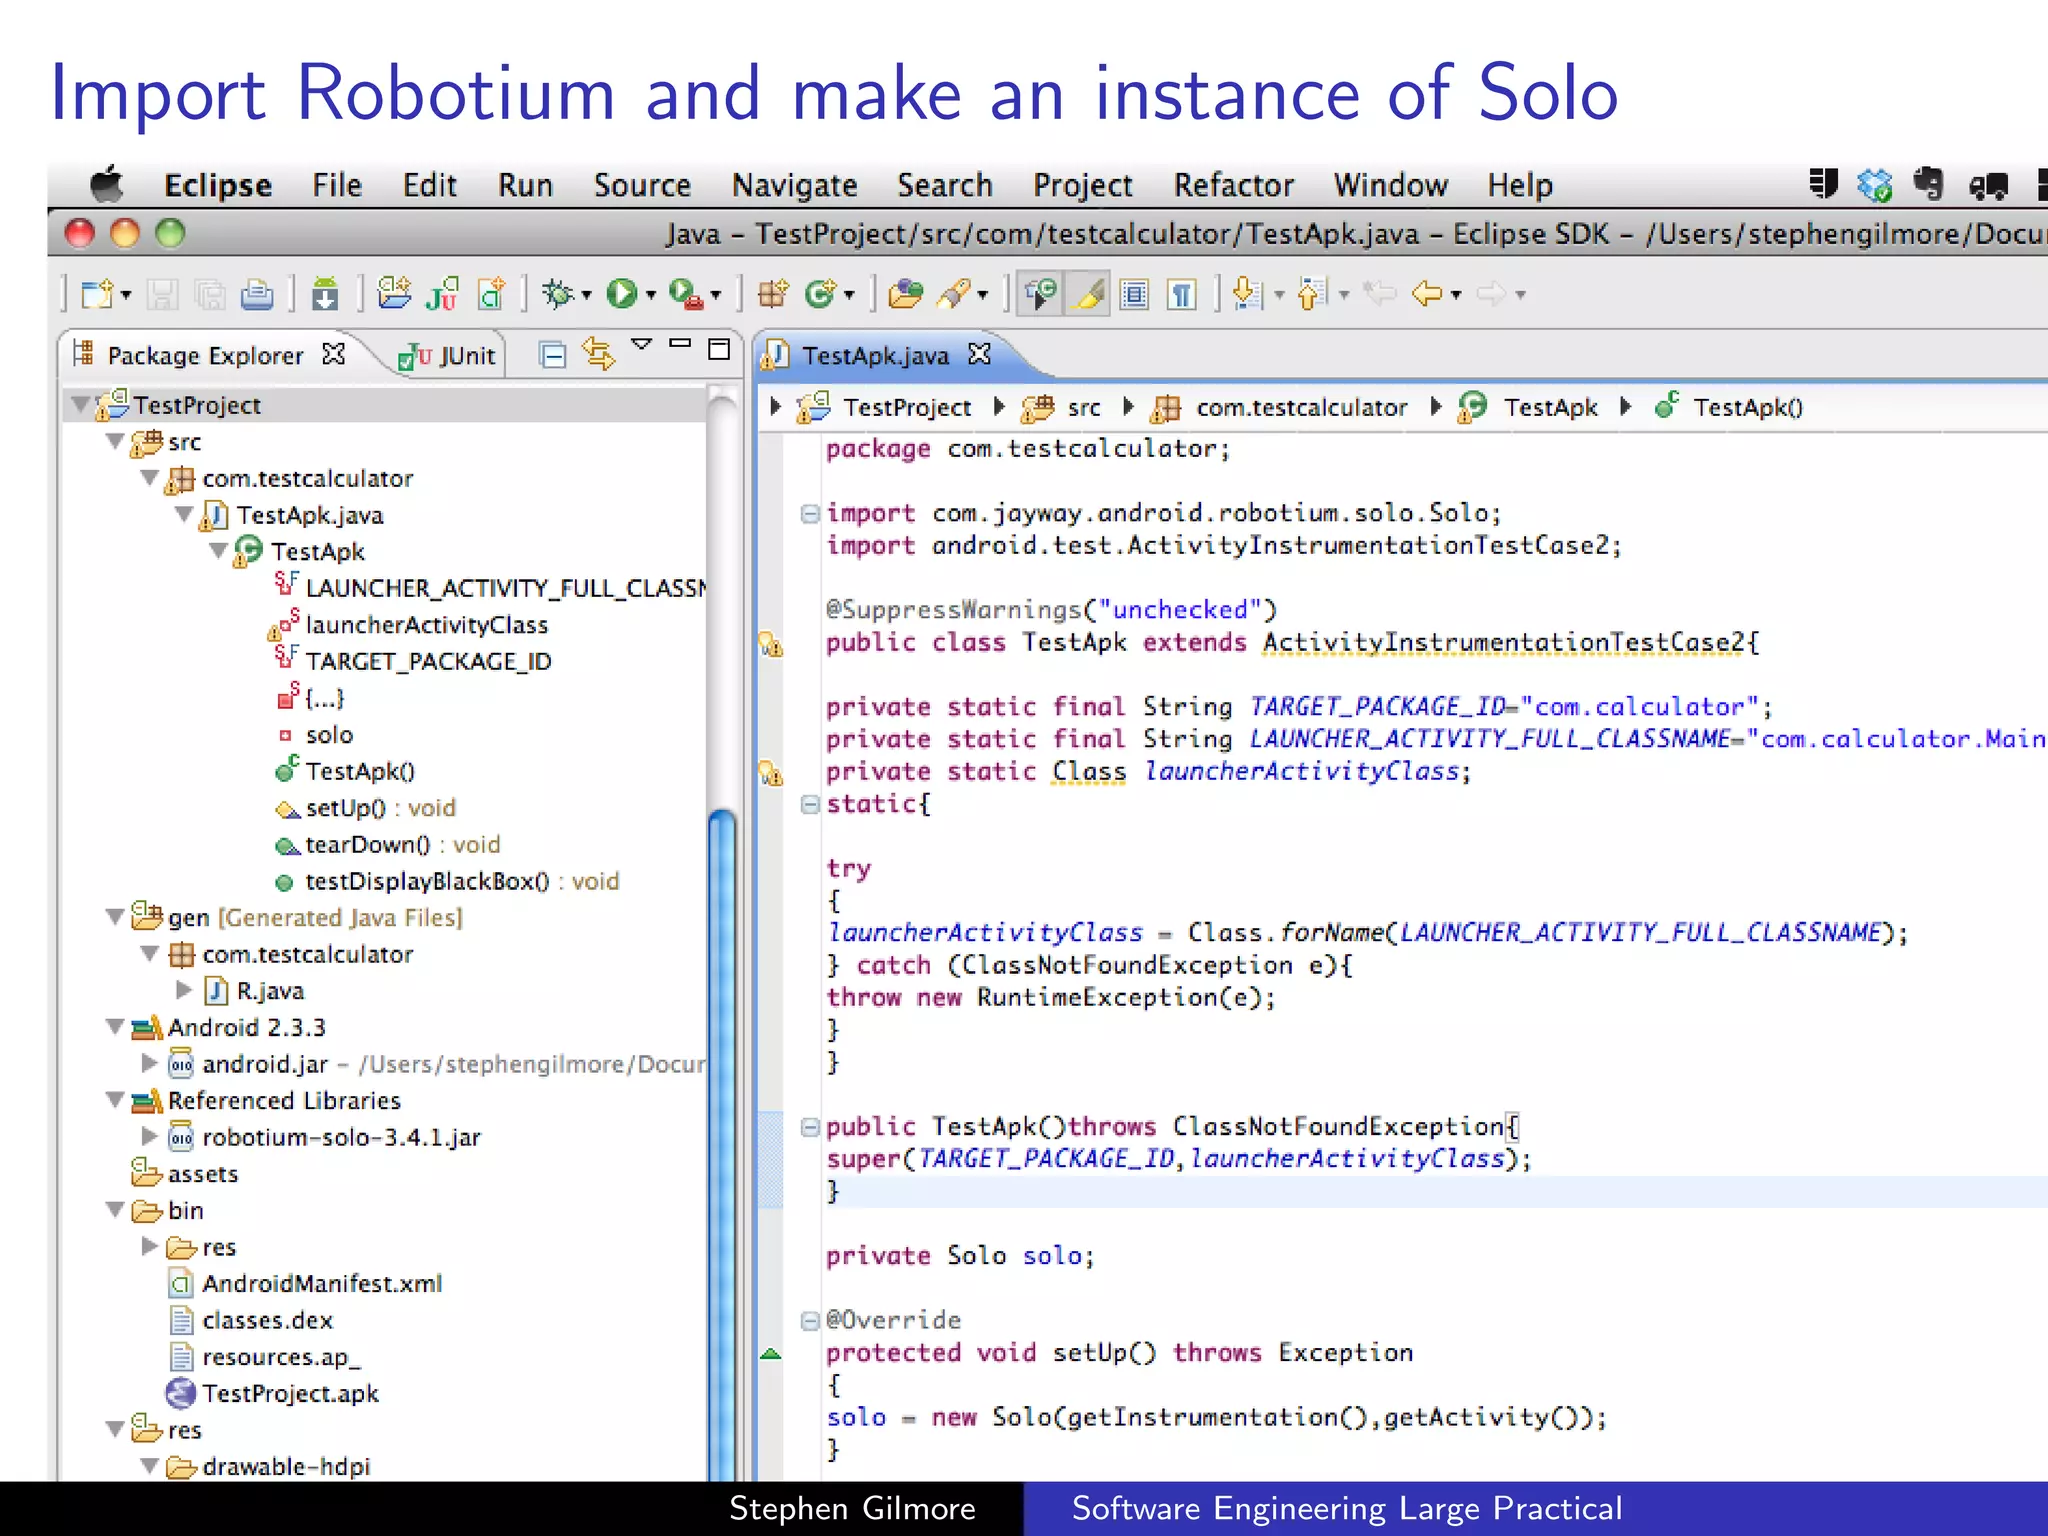This screenshot has width=2048, height=1536.
Task: Click the External Tools run icon
Action: point(685,293)
